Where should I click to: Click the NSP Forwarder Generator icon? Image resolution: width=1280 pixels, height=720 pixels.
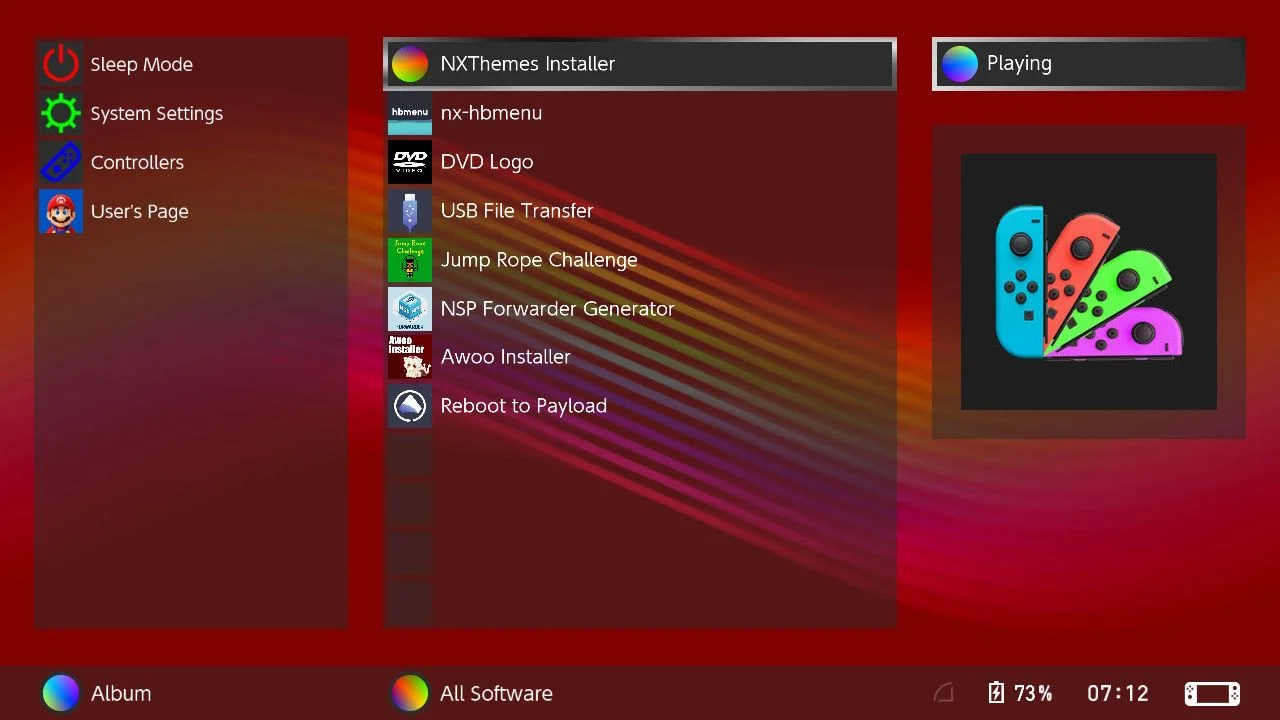point(410,309)
